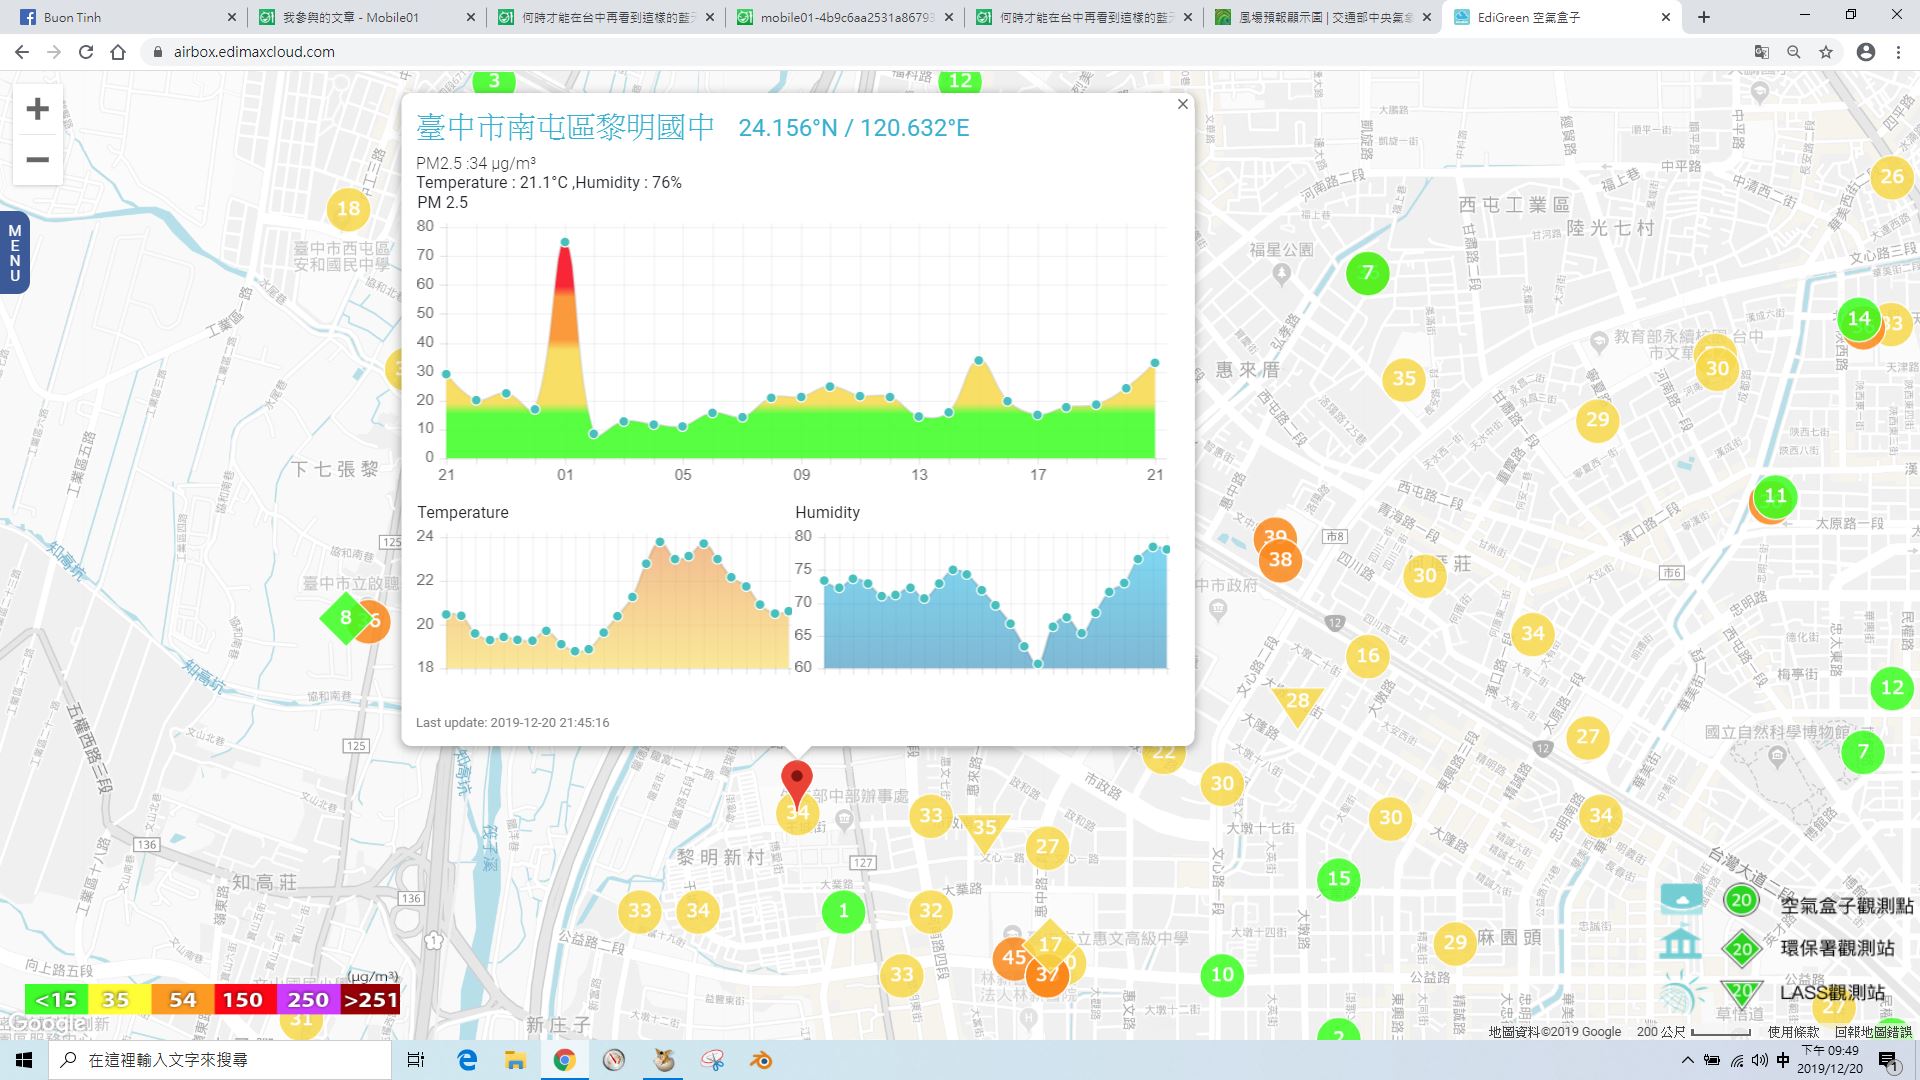Click the orange 54 legend swatch

point(182,999)
